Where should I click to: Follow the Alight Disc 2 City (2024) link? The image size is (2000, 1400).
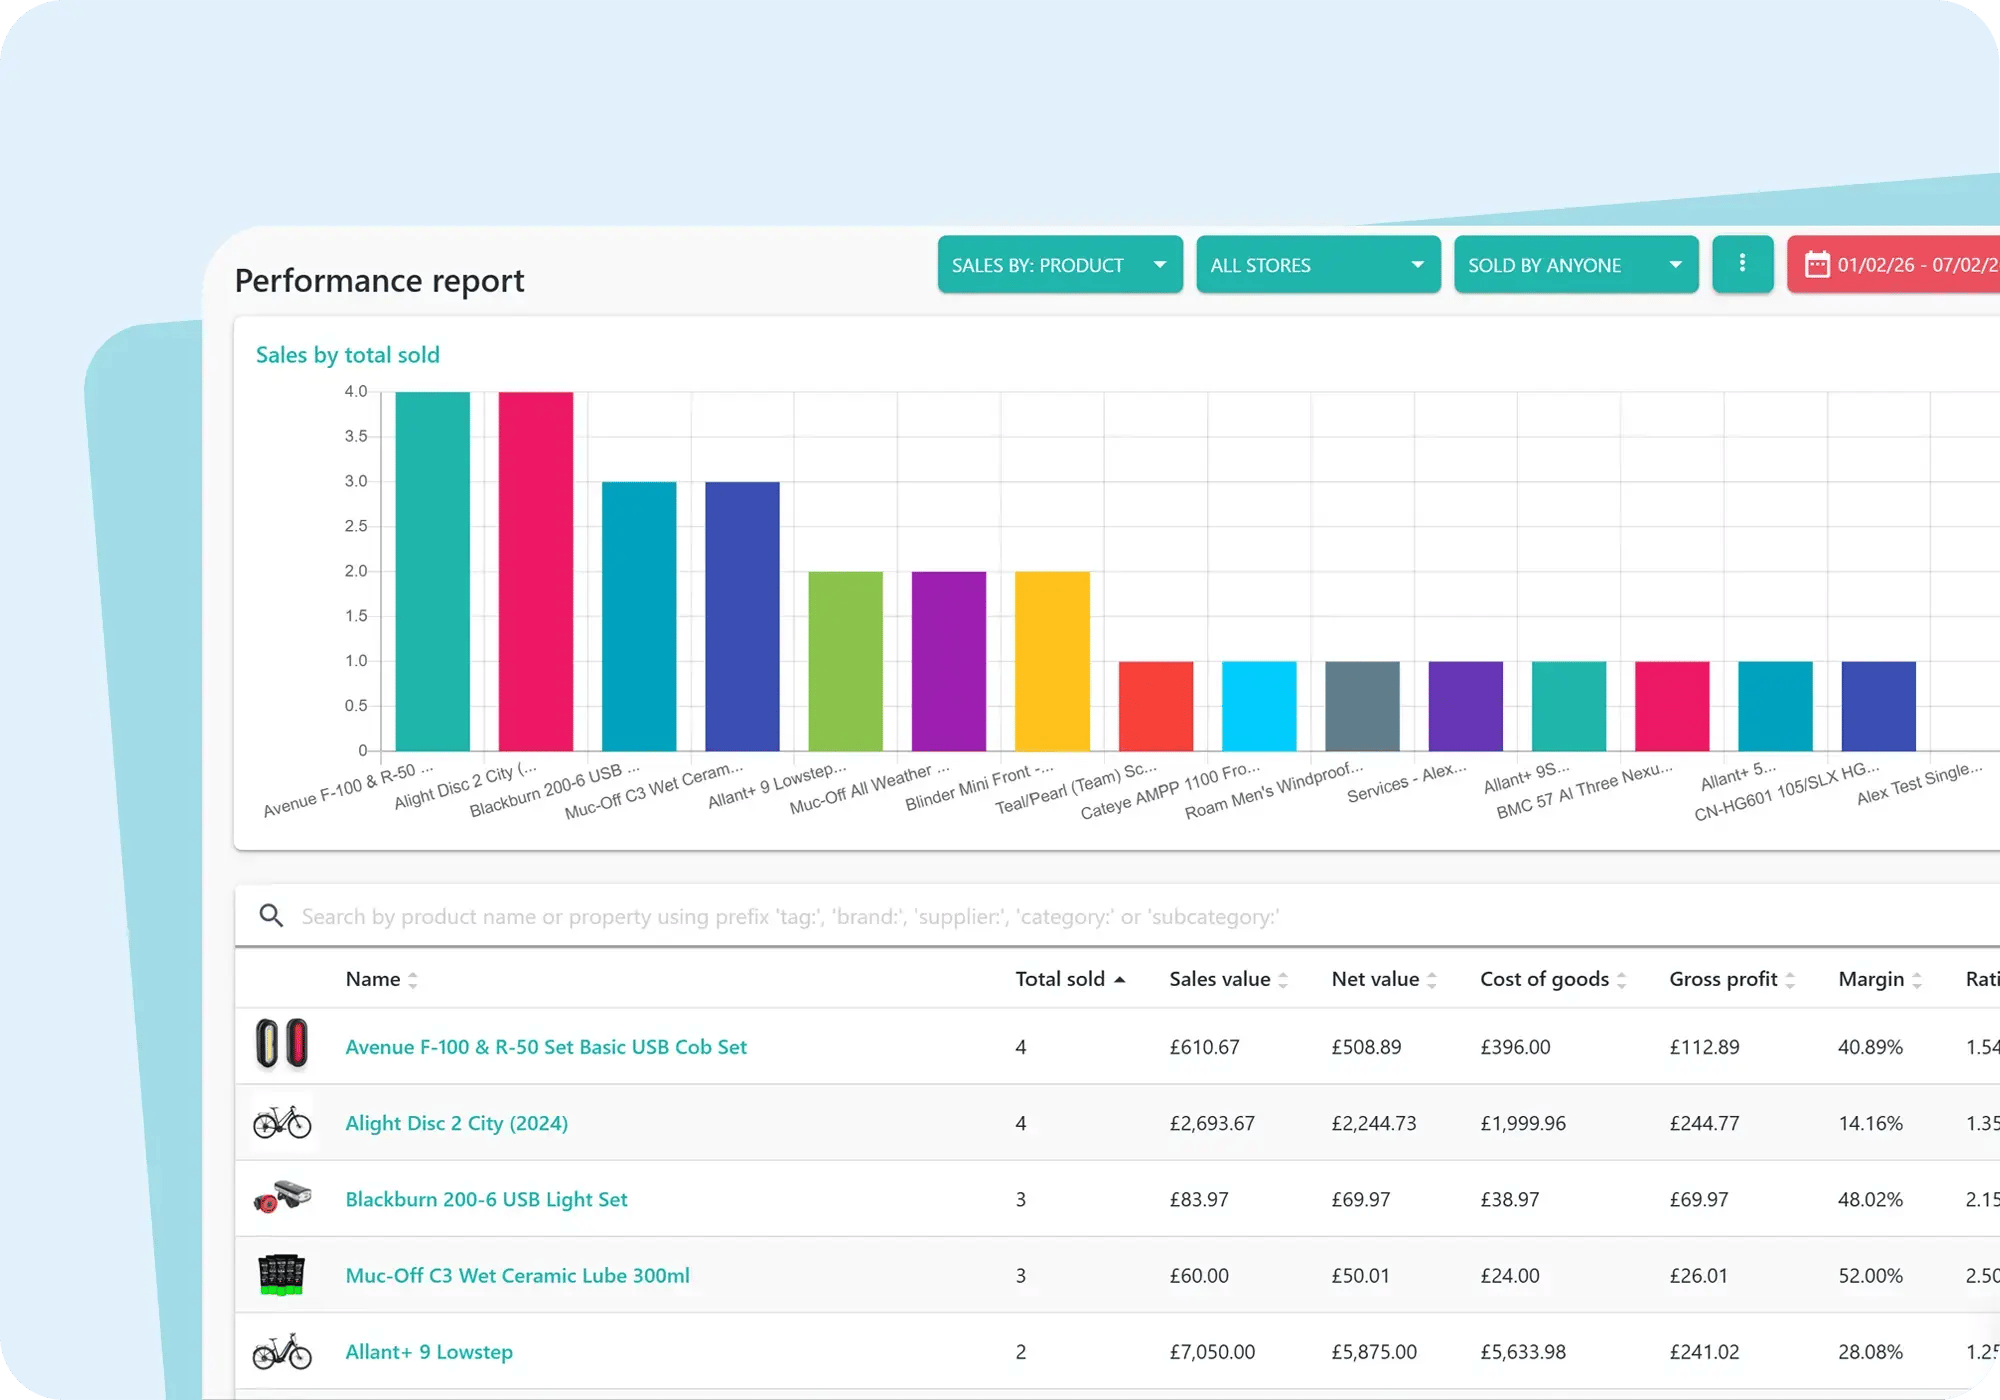[457, 1123]
